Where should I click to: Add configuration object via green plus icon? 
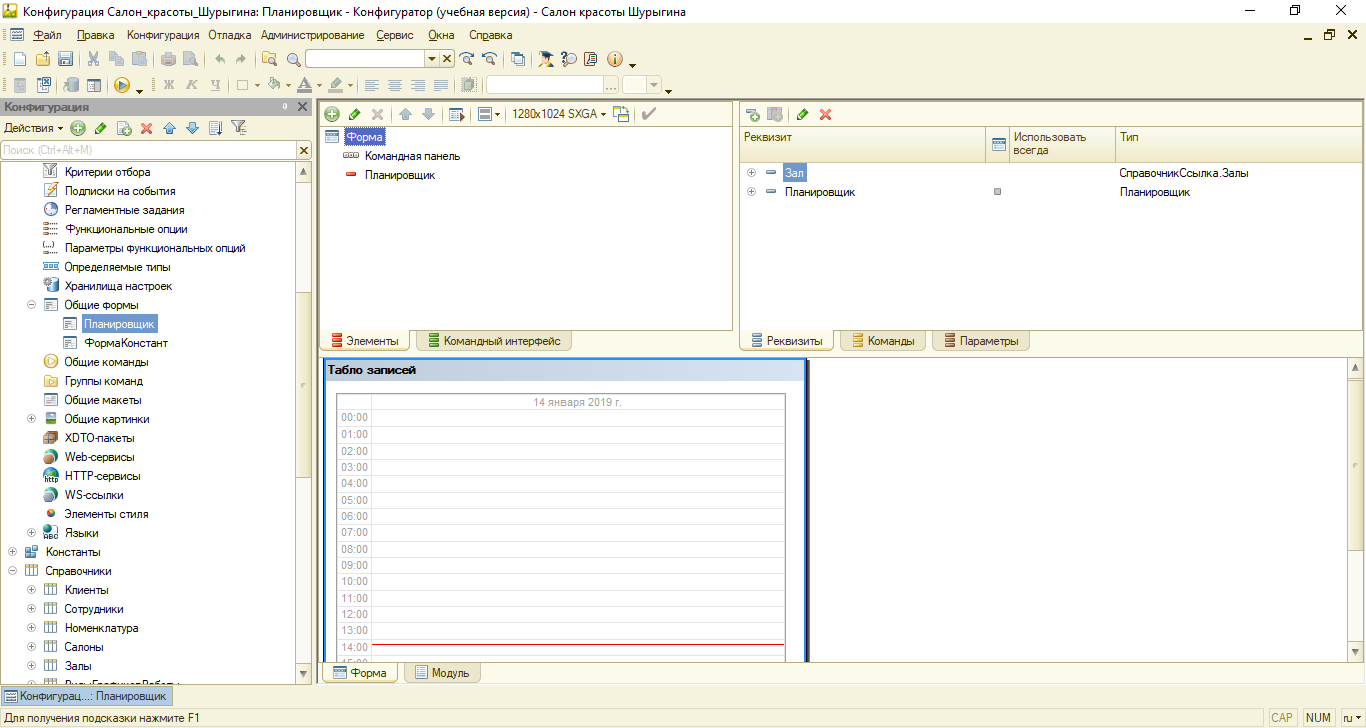pyautogui.click(x=78, y=128)
